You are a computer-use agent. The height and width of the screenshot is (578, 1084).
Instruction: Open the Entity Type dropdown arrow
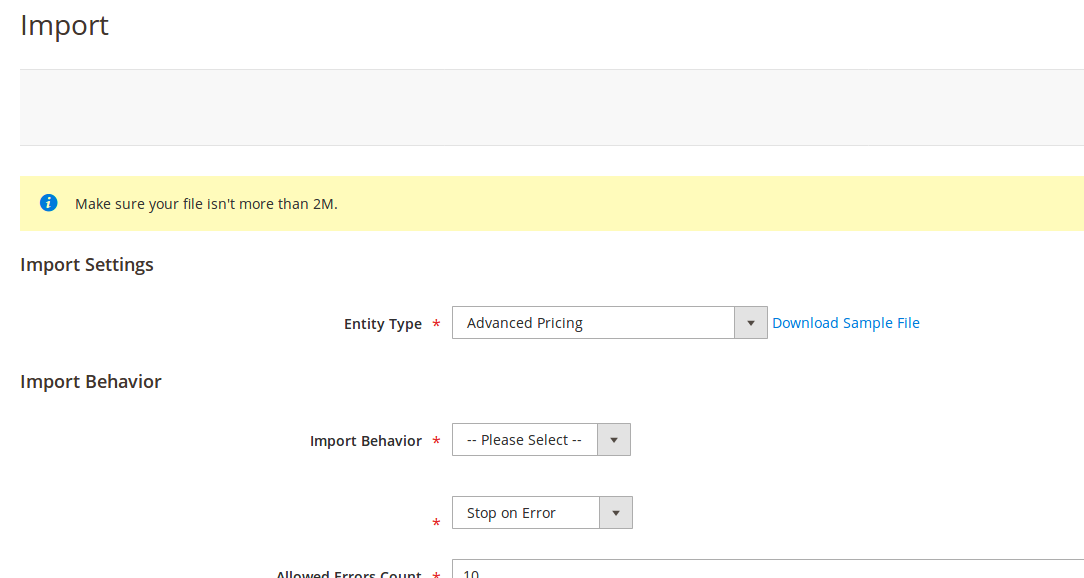[x=750, y=323]
